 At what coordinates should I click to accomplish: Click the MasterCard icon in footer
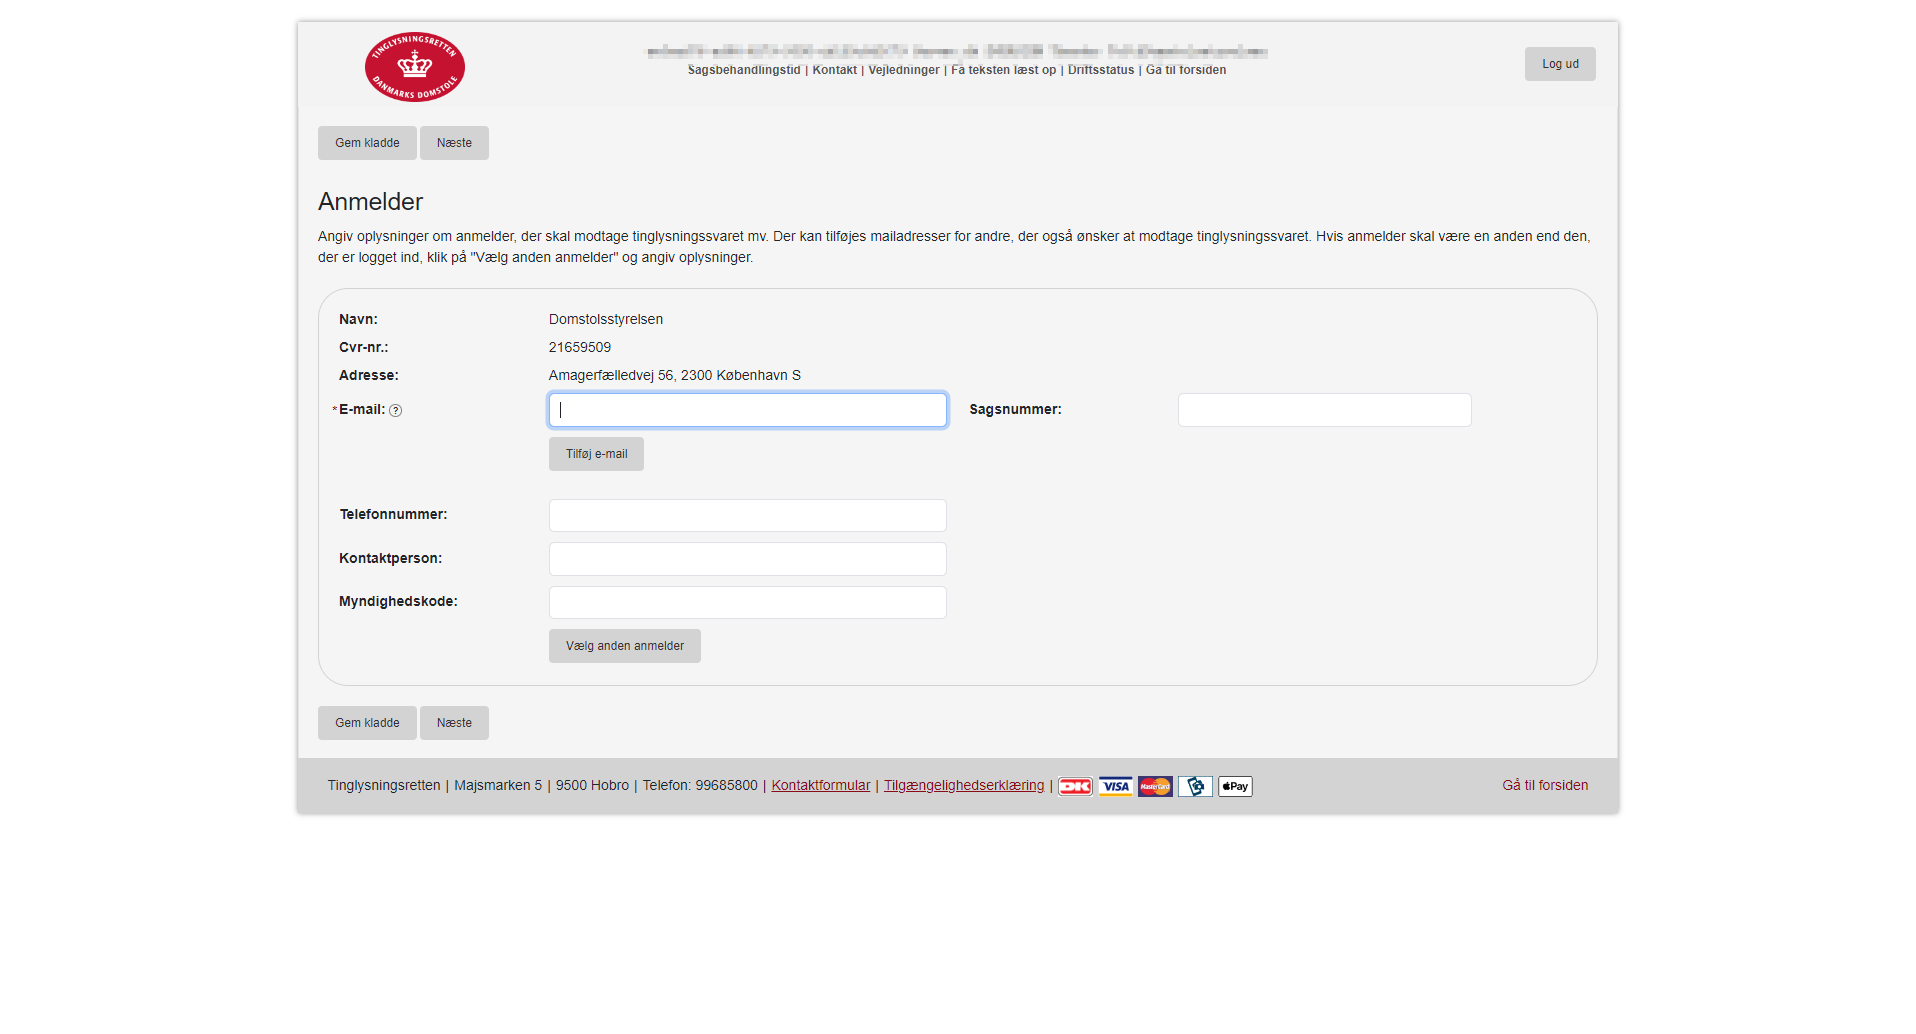(1155, 787)
